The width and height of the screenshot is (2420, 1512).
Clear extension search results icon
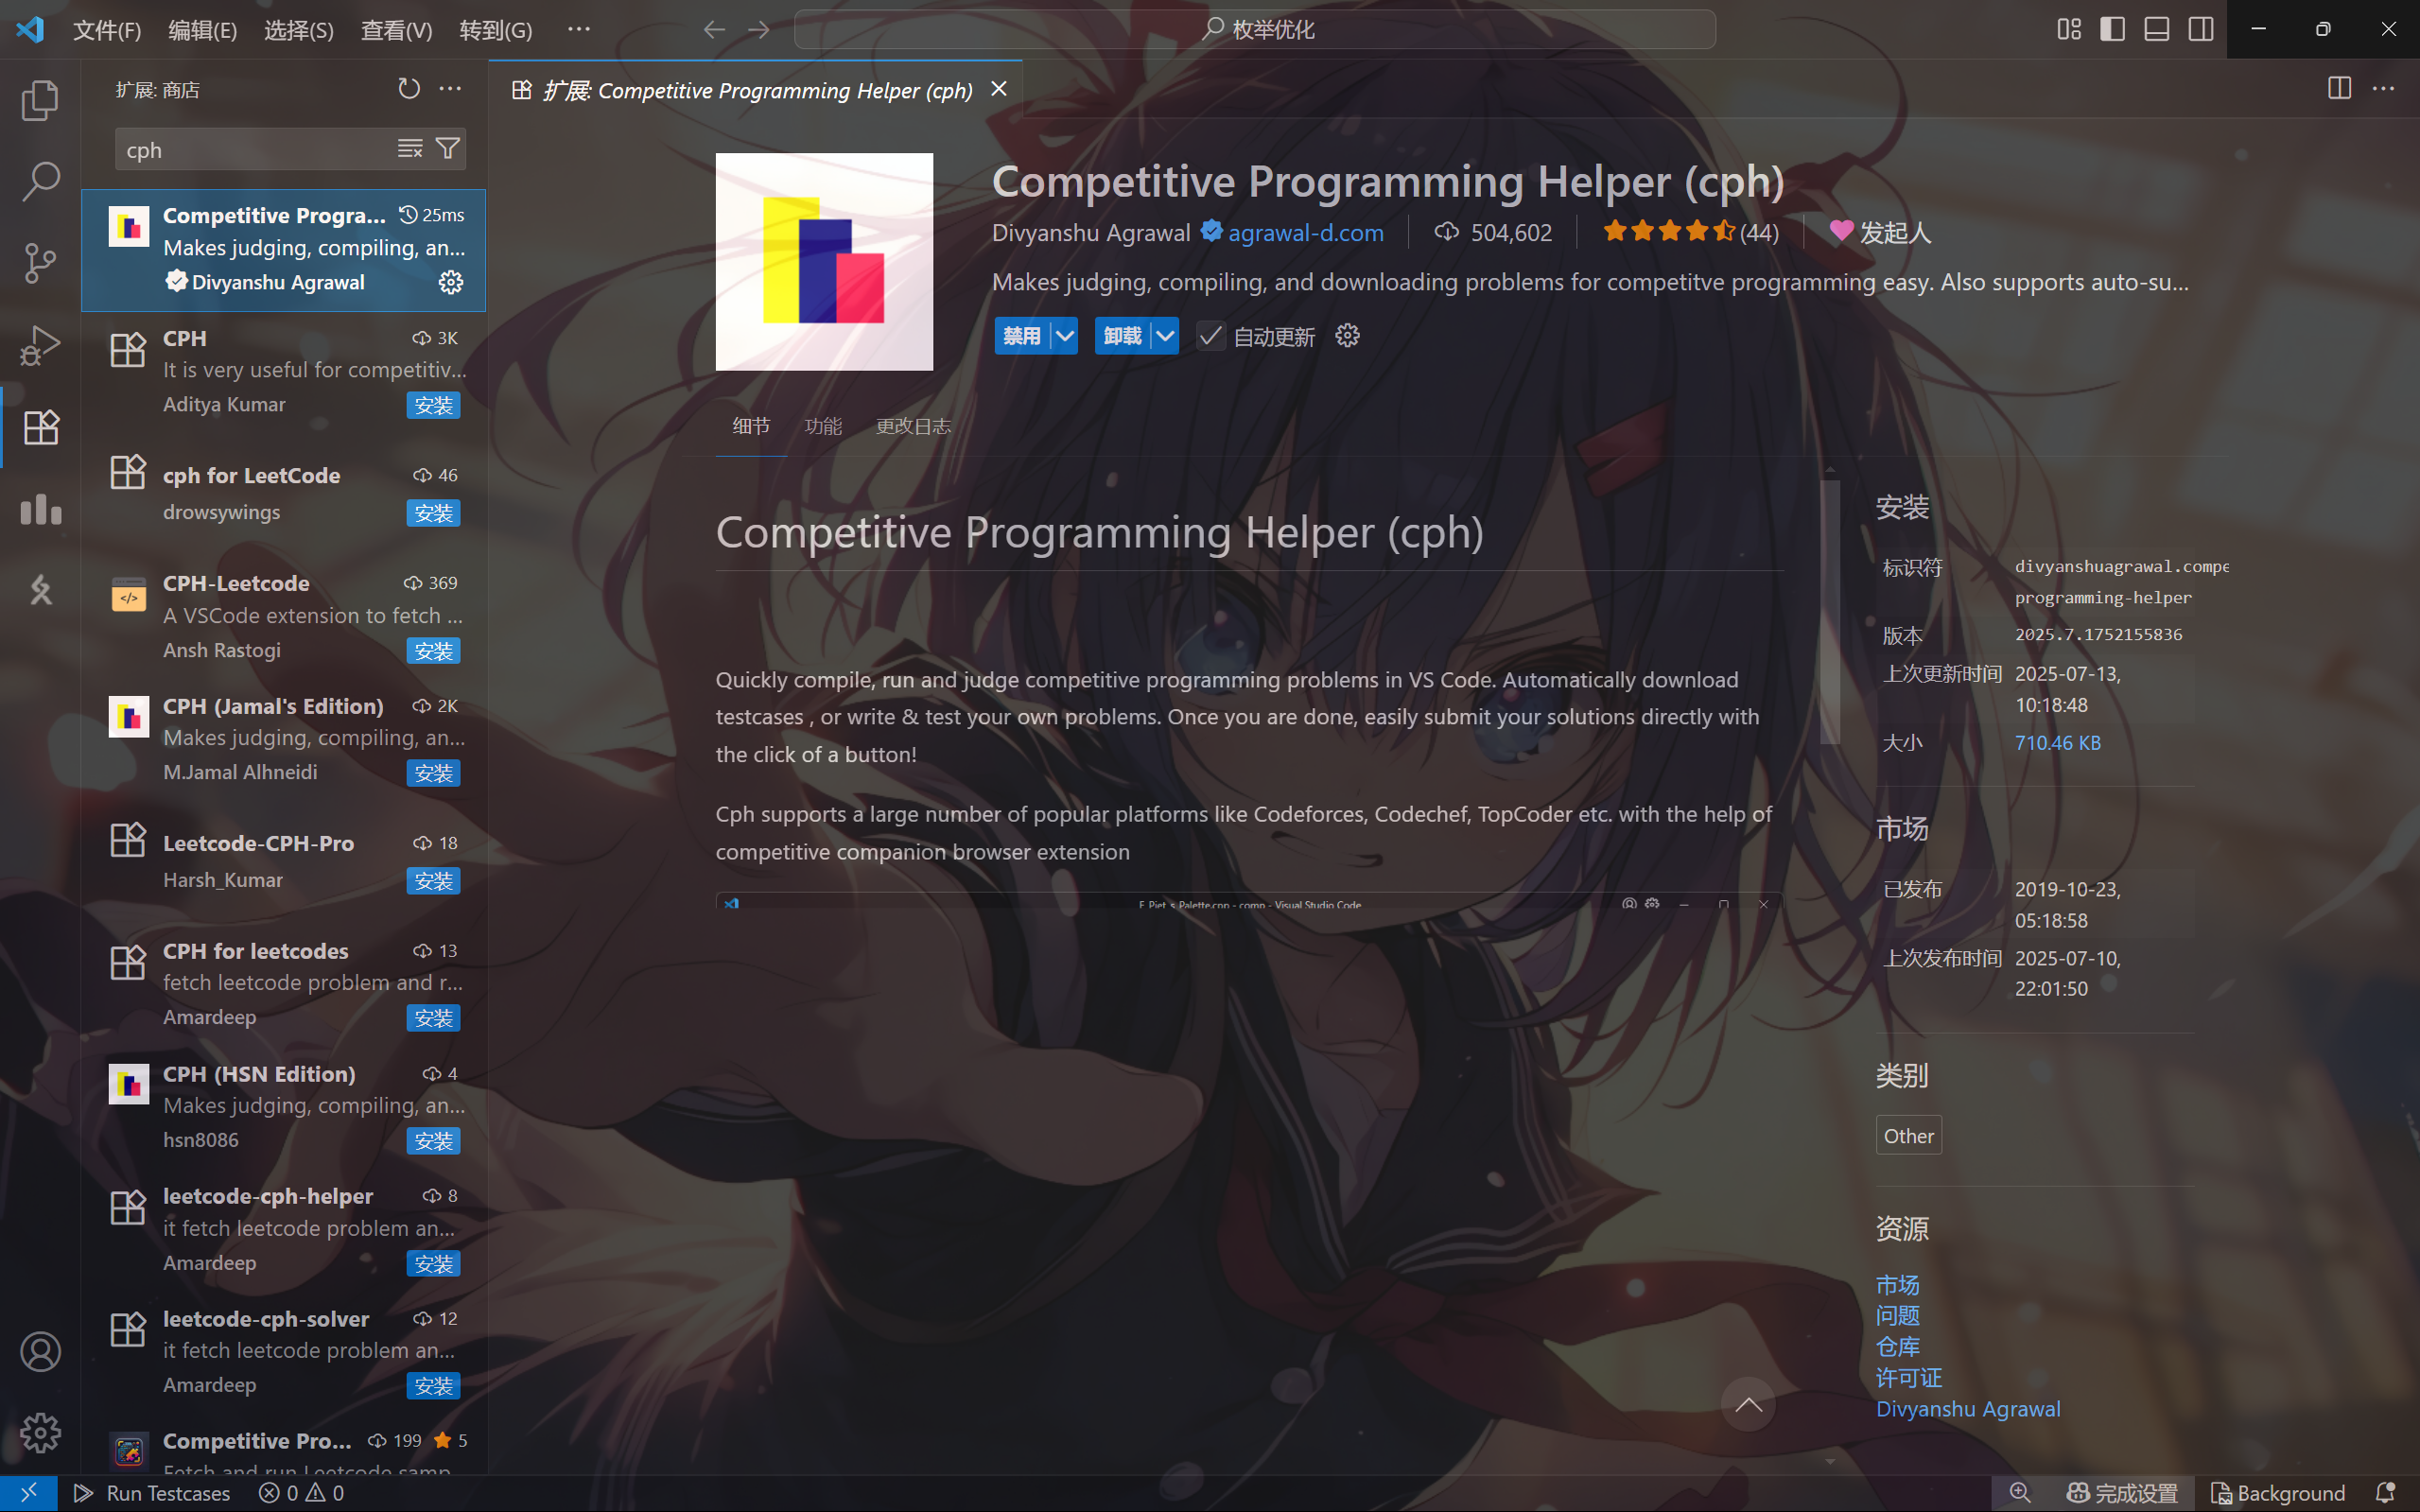point(410,149)
